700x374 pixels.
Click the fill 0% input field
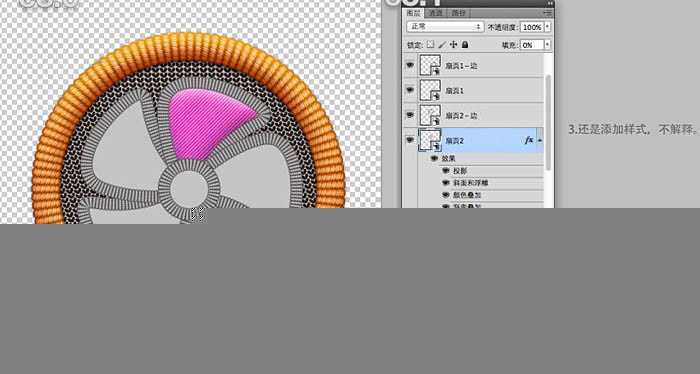click(x=531, y=45)
